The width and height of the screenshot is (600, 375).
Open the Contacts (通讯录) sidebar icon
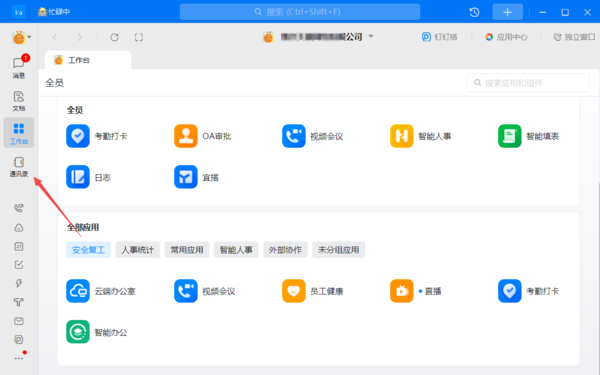point(19,167)
